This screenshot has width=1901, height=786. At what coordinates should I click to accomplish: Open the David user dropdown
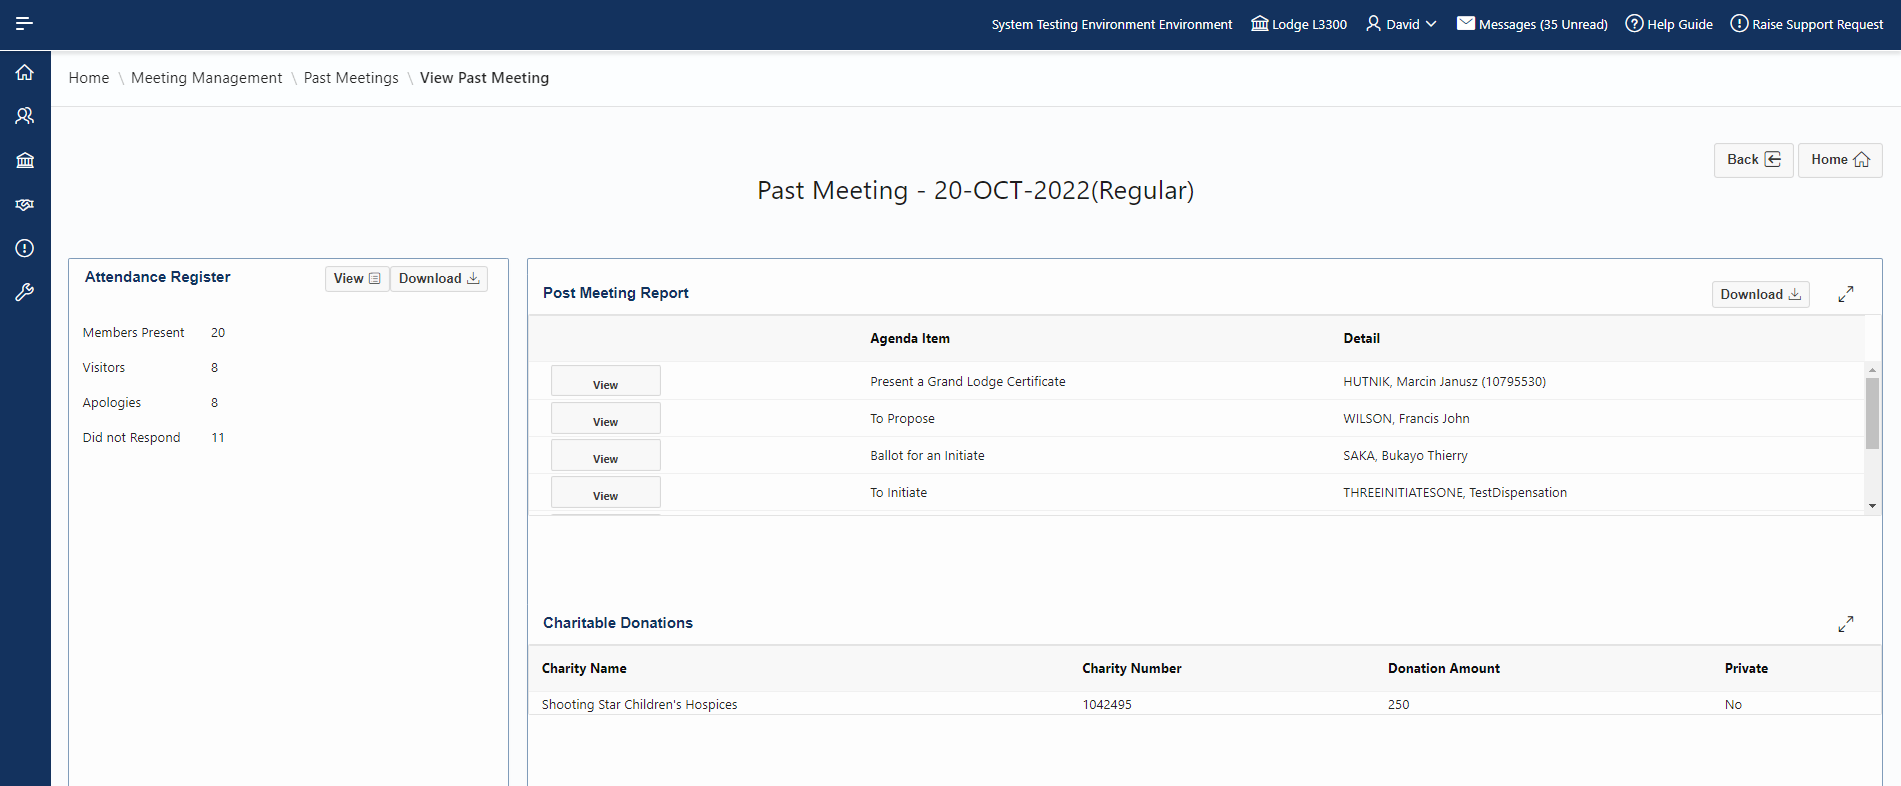pos(1401,24)
